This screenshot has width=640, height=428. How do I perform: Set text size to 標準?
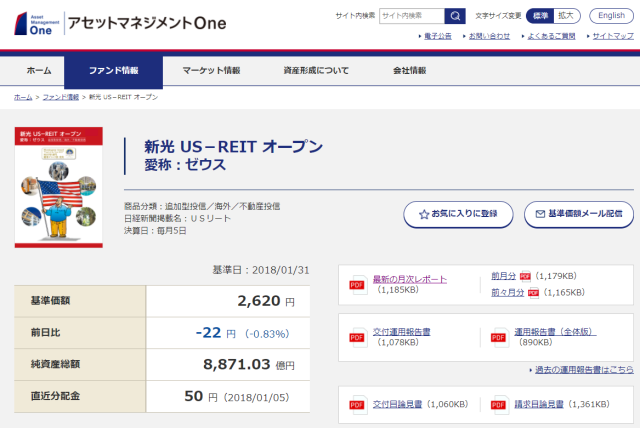(540, 16)
